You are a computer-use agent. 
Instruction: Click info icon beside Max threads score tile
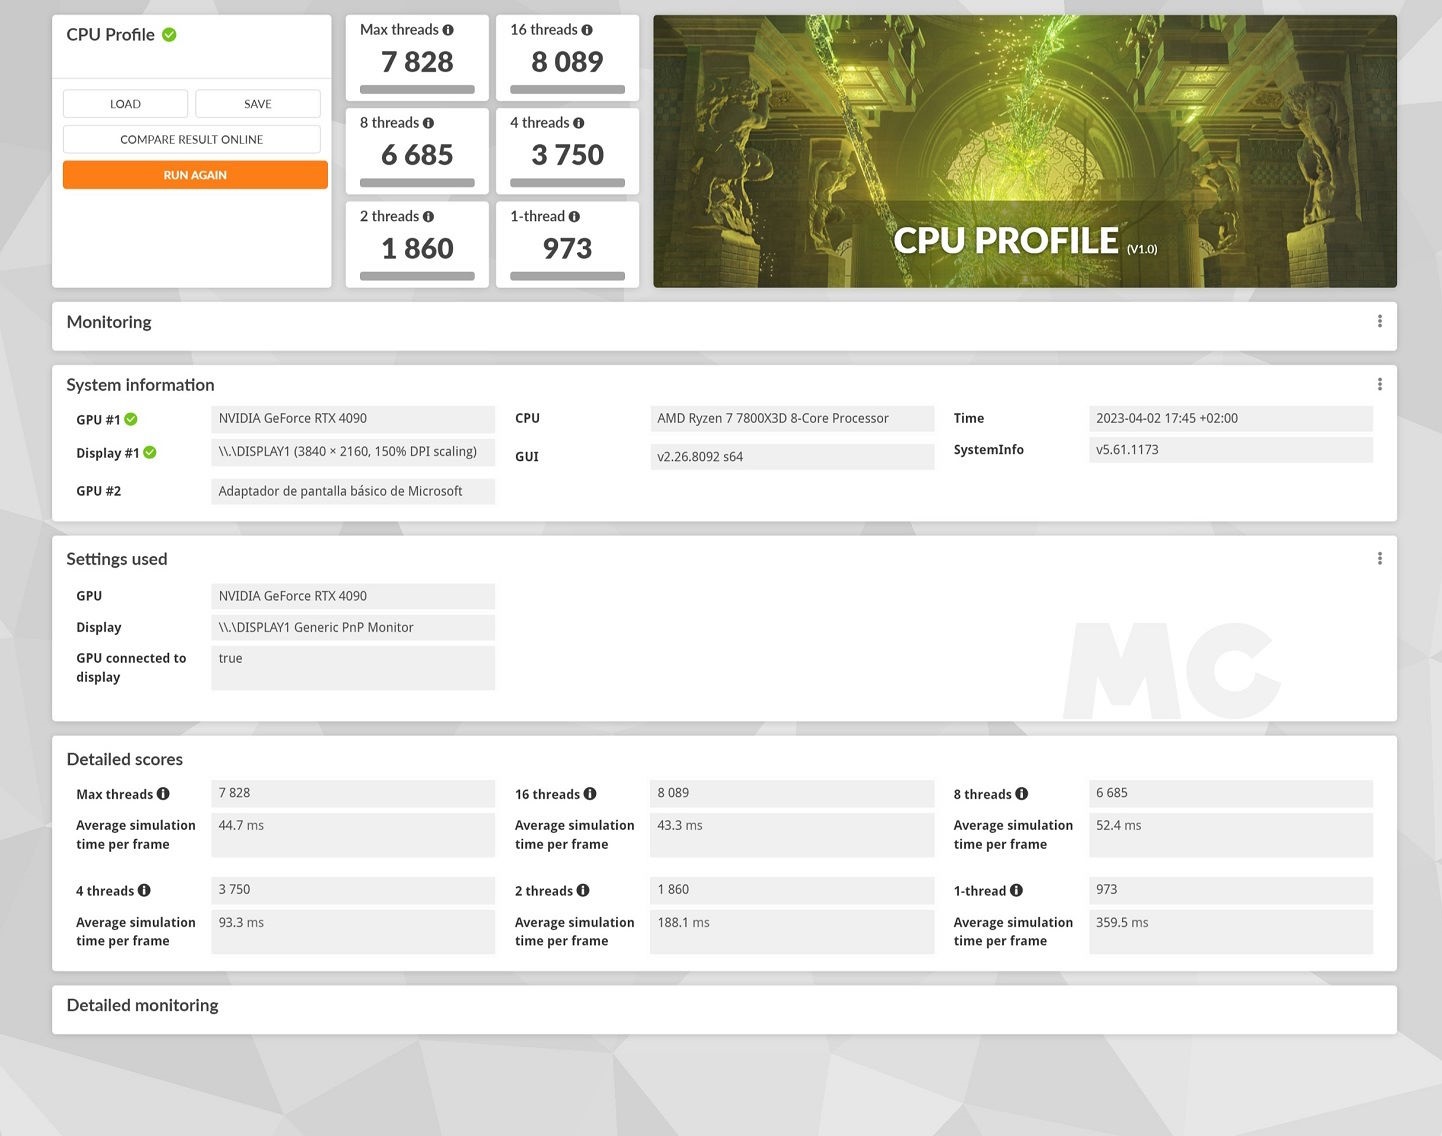coord(448,30)
